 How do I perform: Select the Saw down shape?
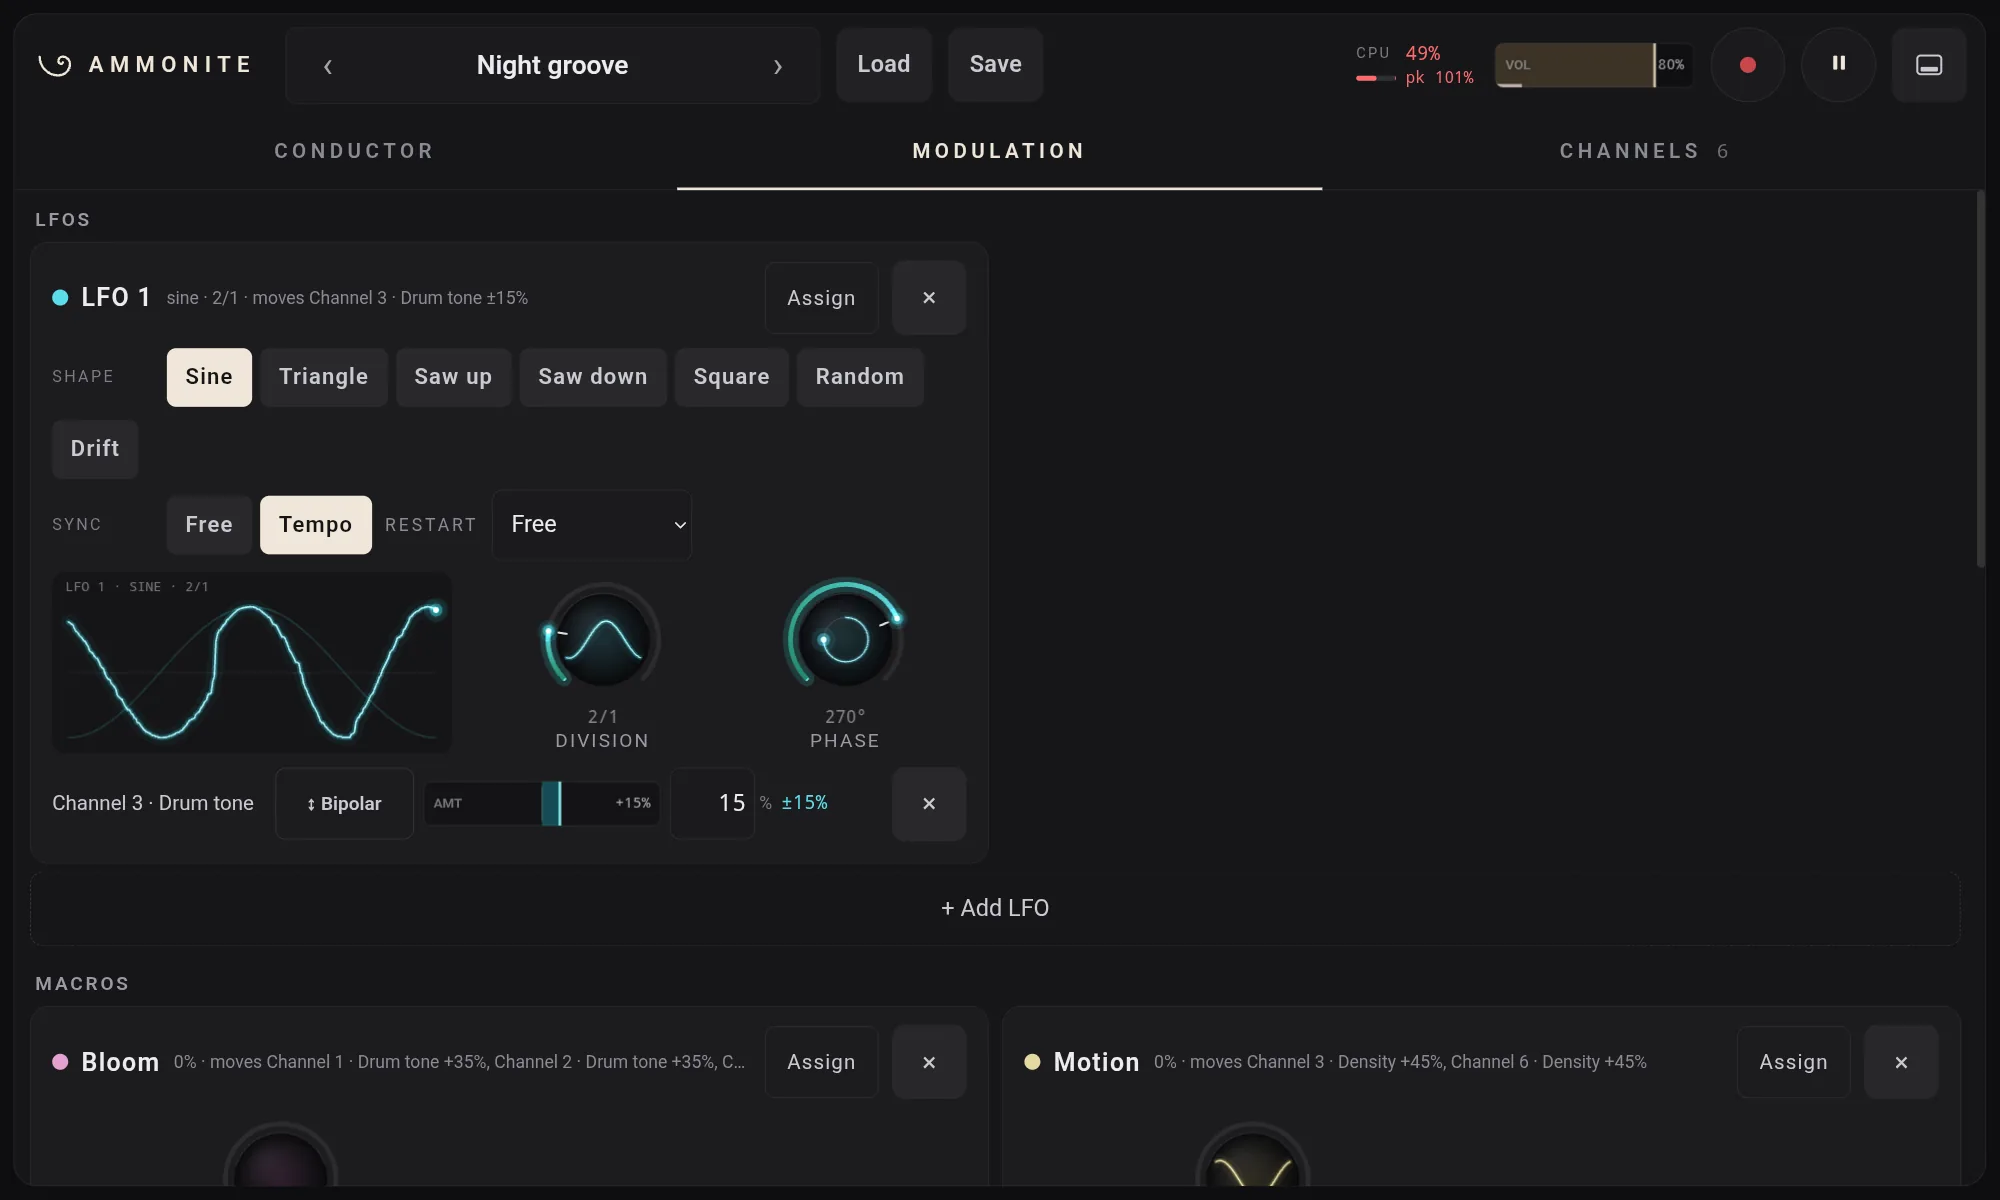pyautogui.click(x=593, y=377)
